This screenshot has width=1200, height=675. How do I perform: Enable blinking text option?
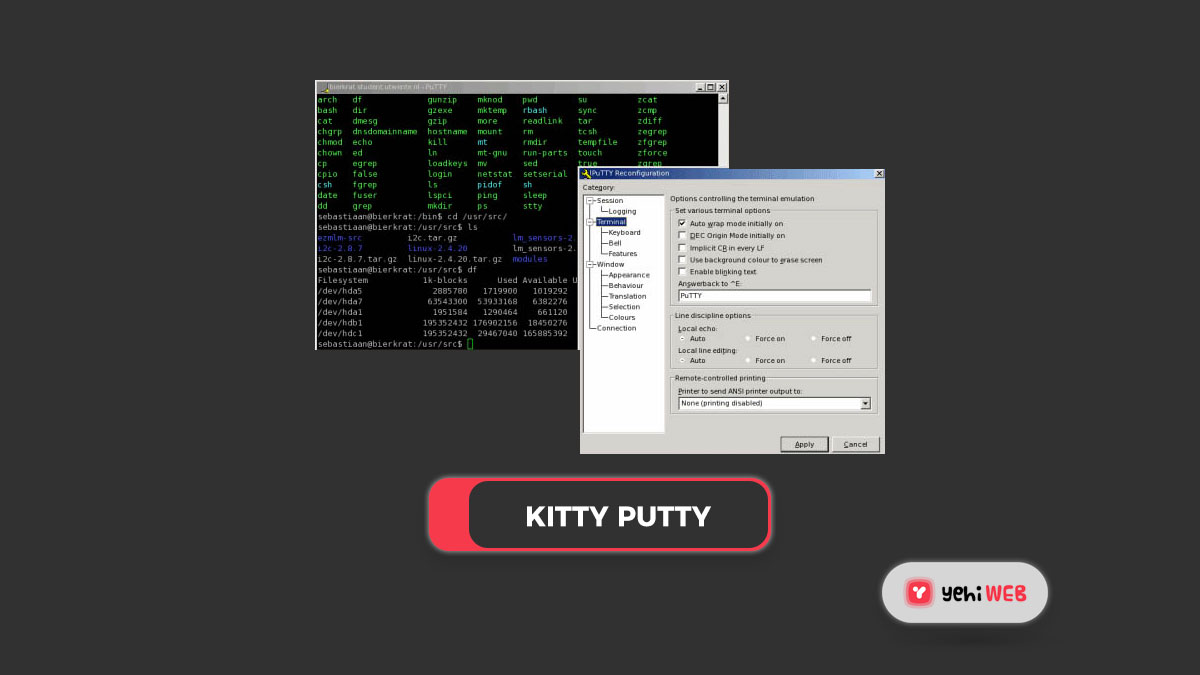tap(682, 271)
